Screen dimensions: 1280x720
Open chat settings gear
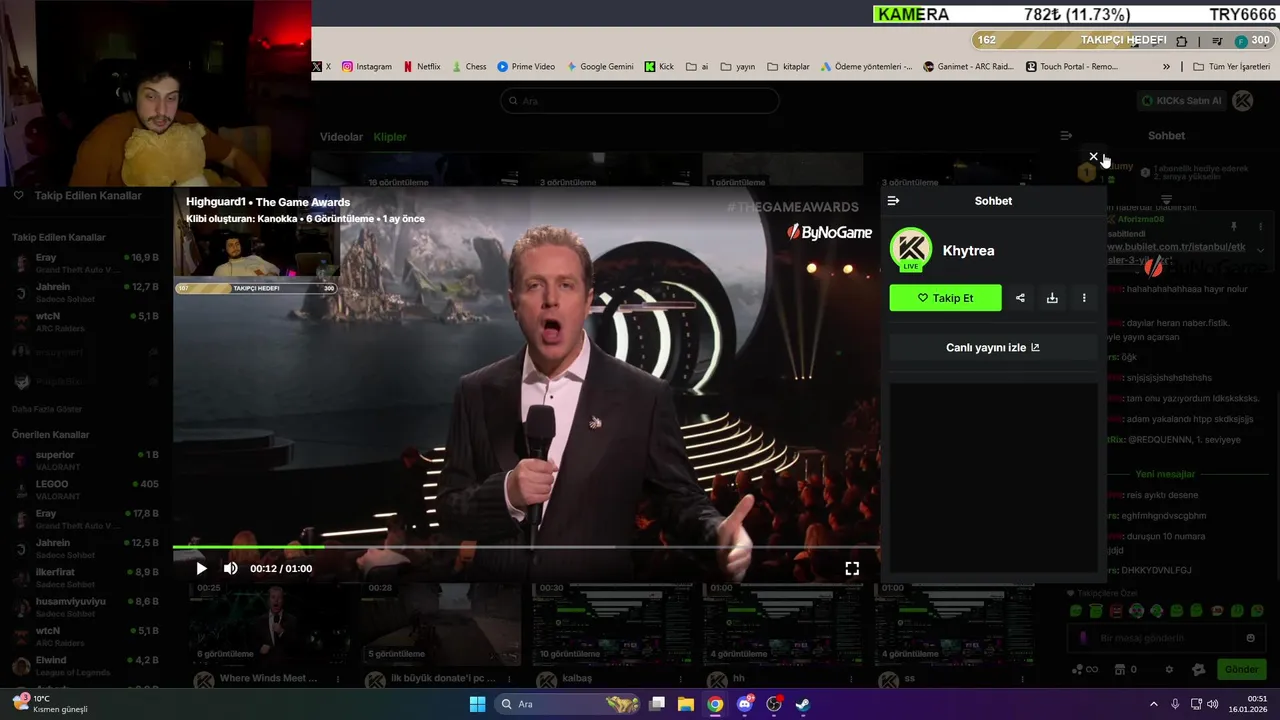point(1169,670)
